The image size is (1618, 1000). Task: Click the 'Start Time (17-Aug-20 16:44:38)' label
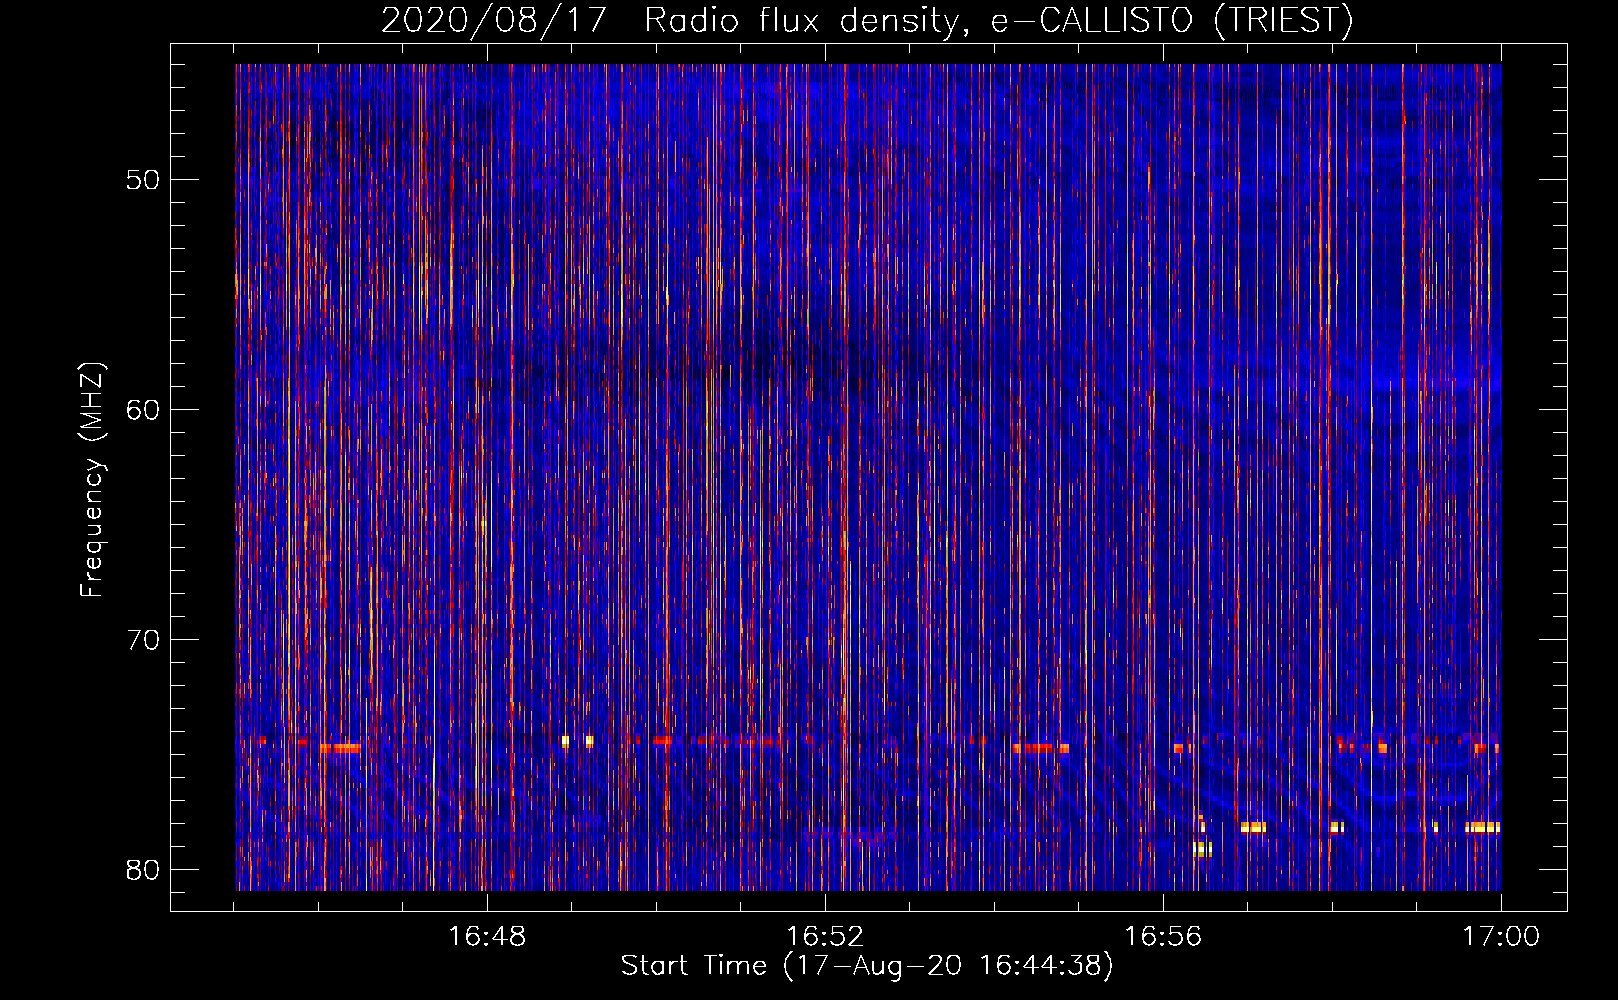click(867, 966)
